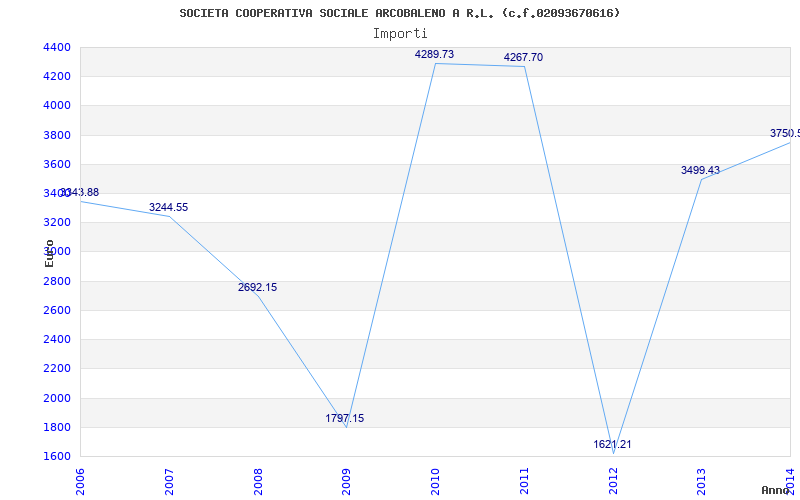Click the 4400 y-axis value
Image resolution: width=800 pixels, height=500 pixels.
tap(57, 47)
